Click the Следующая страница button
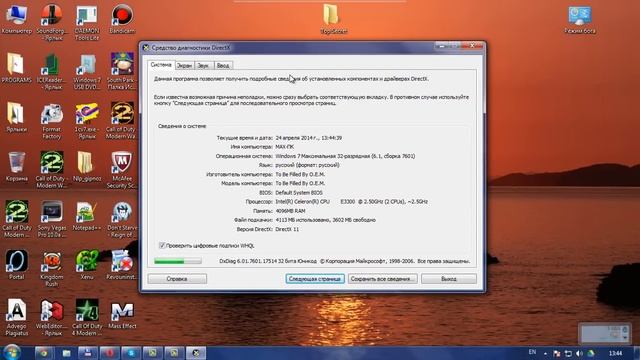The image size is (640, 360). click(x=315, y=279)
